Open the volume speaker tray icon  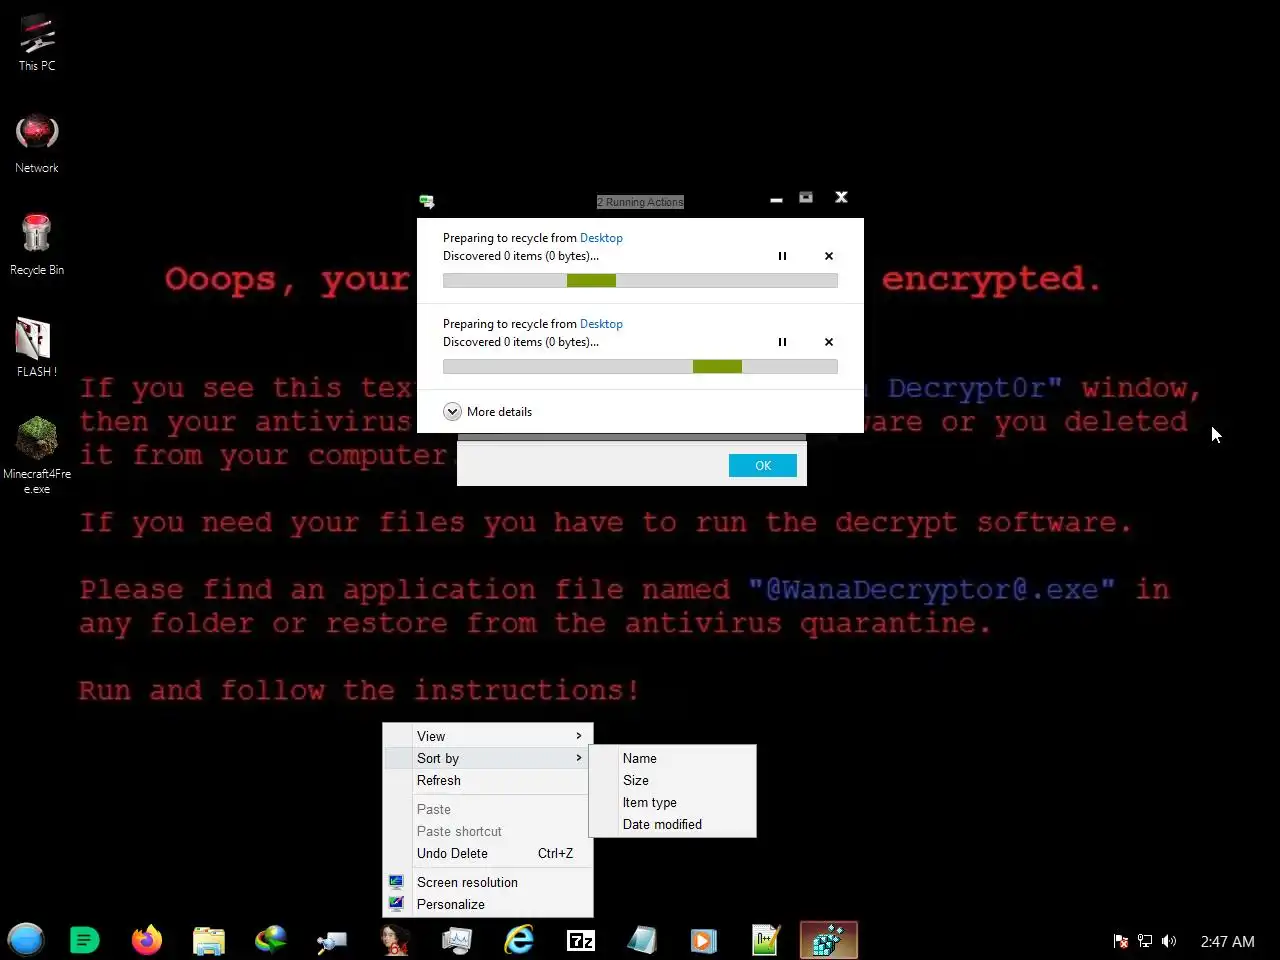[1169, 941]
